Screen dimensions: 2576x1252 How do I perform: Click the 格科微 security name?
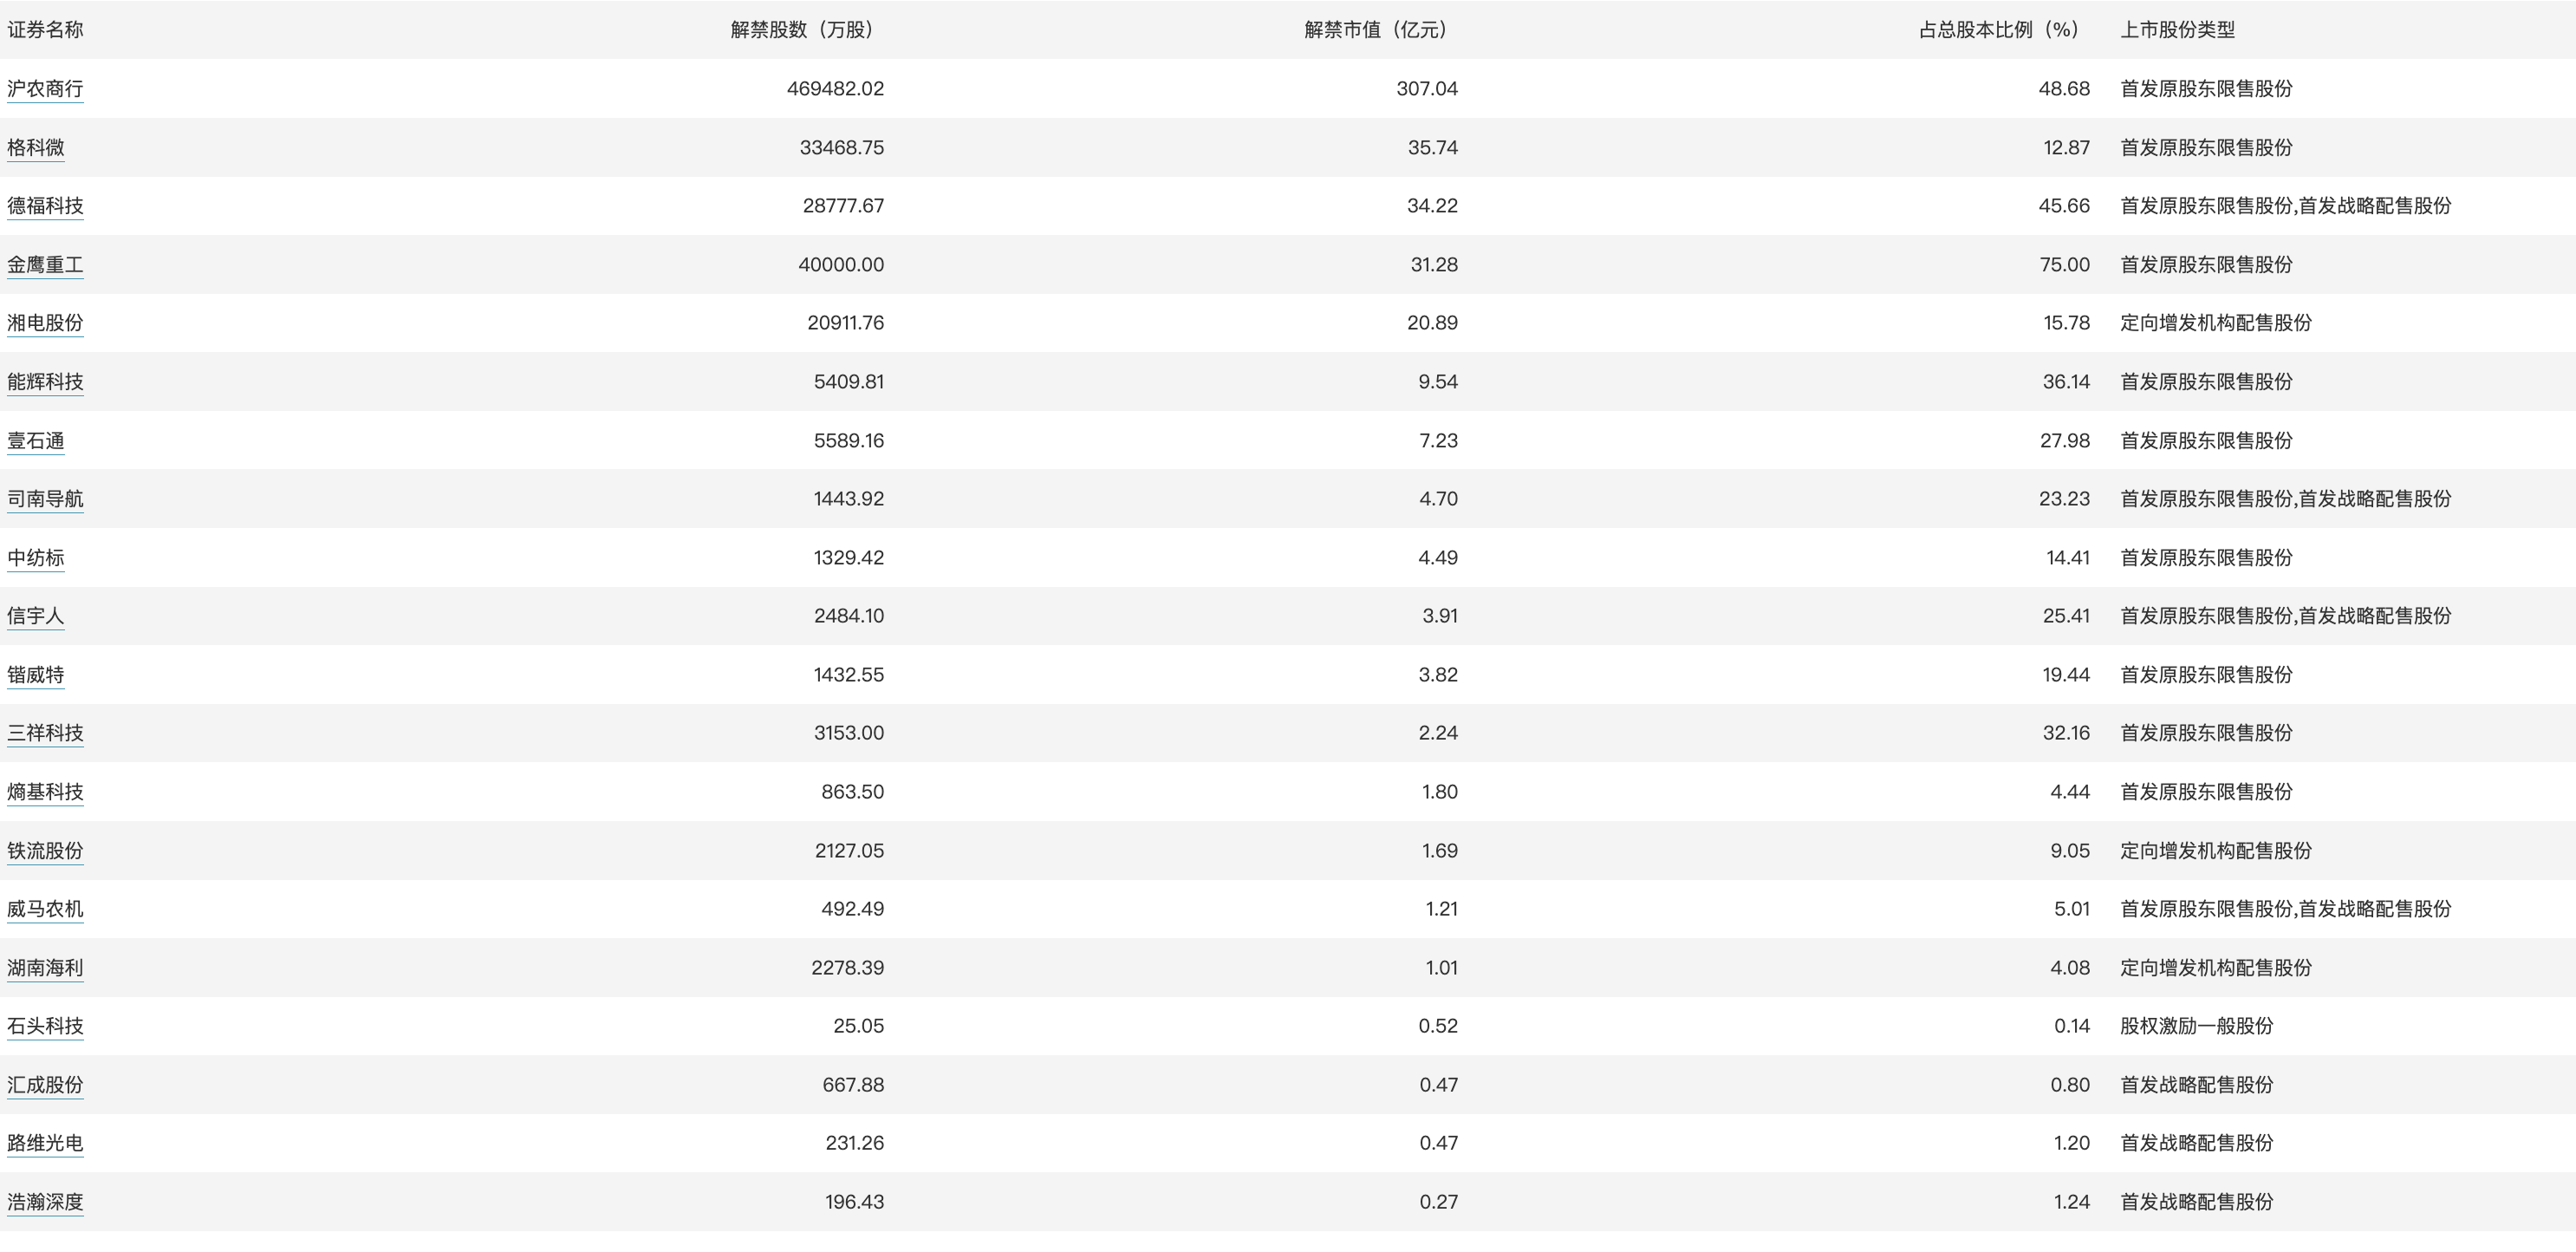click(36, 148)
